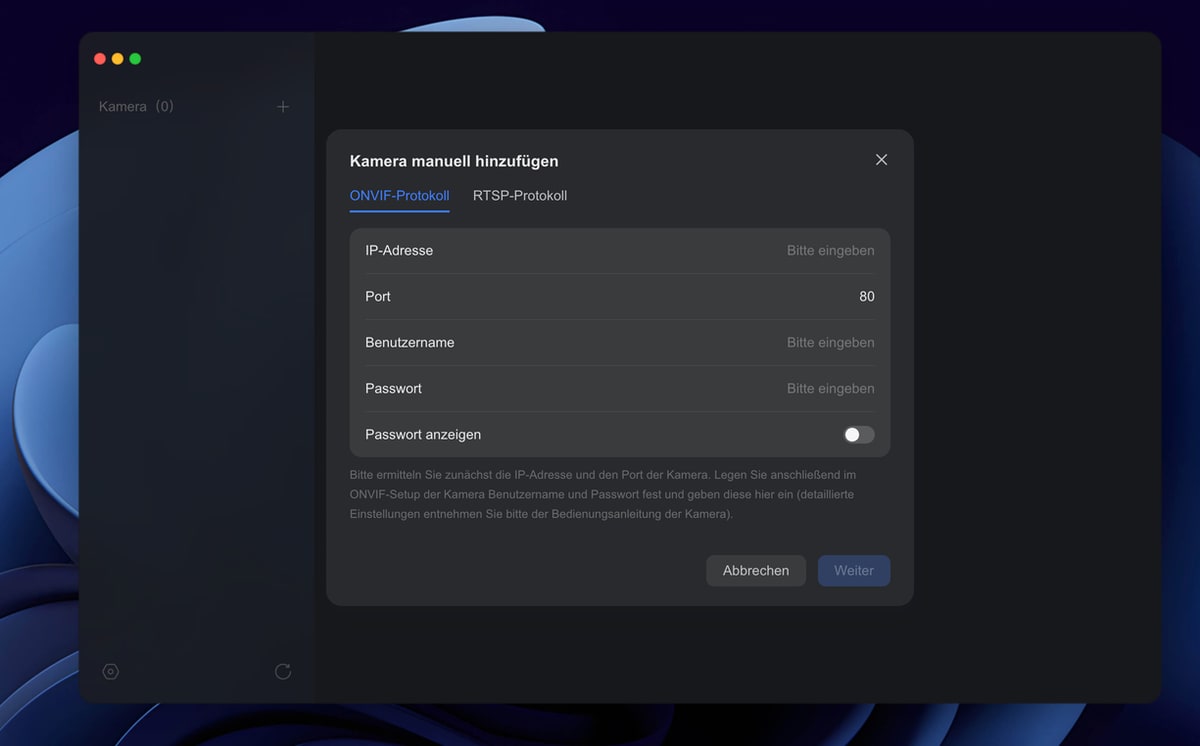This screenshot has height=746, width=1200.
Task: Switch to the RTSP-Protokoll tab
Action: pos(520,196)
